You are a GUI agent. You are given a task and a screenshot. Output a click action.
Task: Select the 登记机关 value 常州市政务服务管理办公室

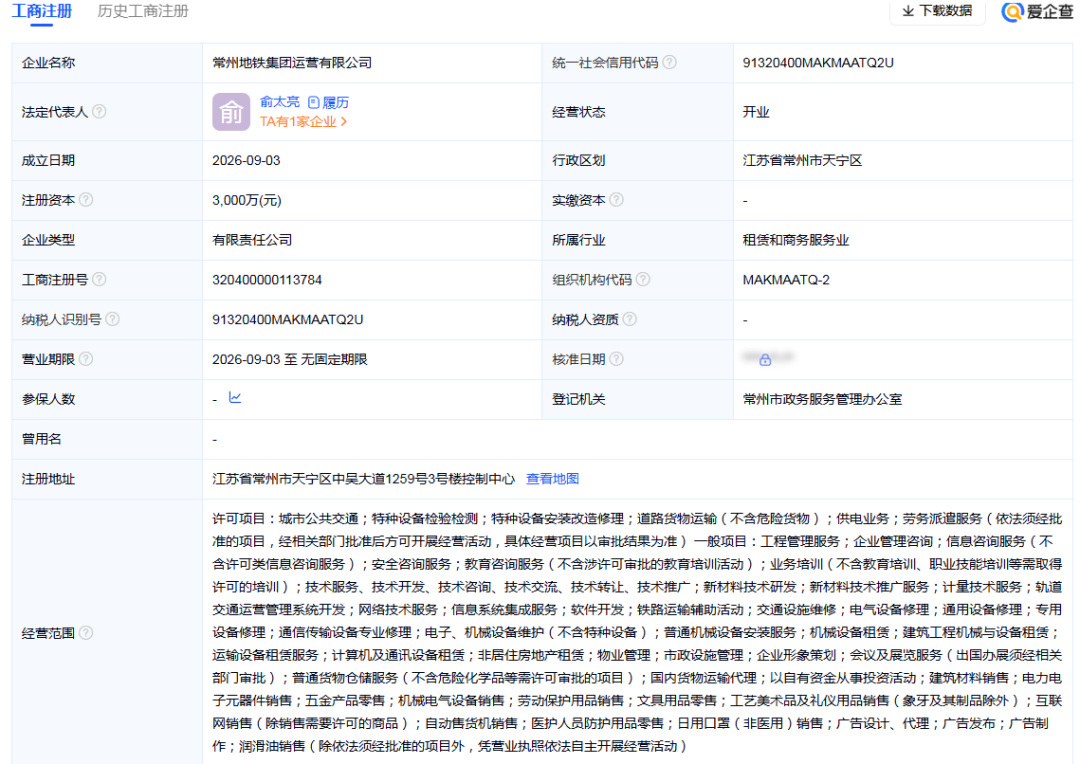pos(822,399)
